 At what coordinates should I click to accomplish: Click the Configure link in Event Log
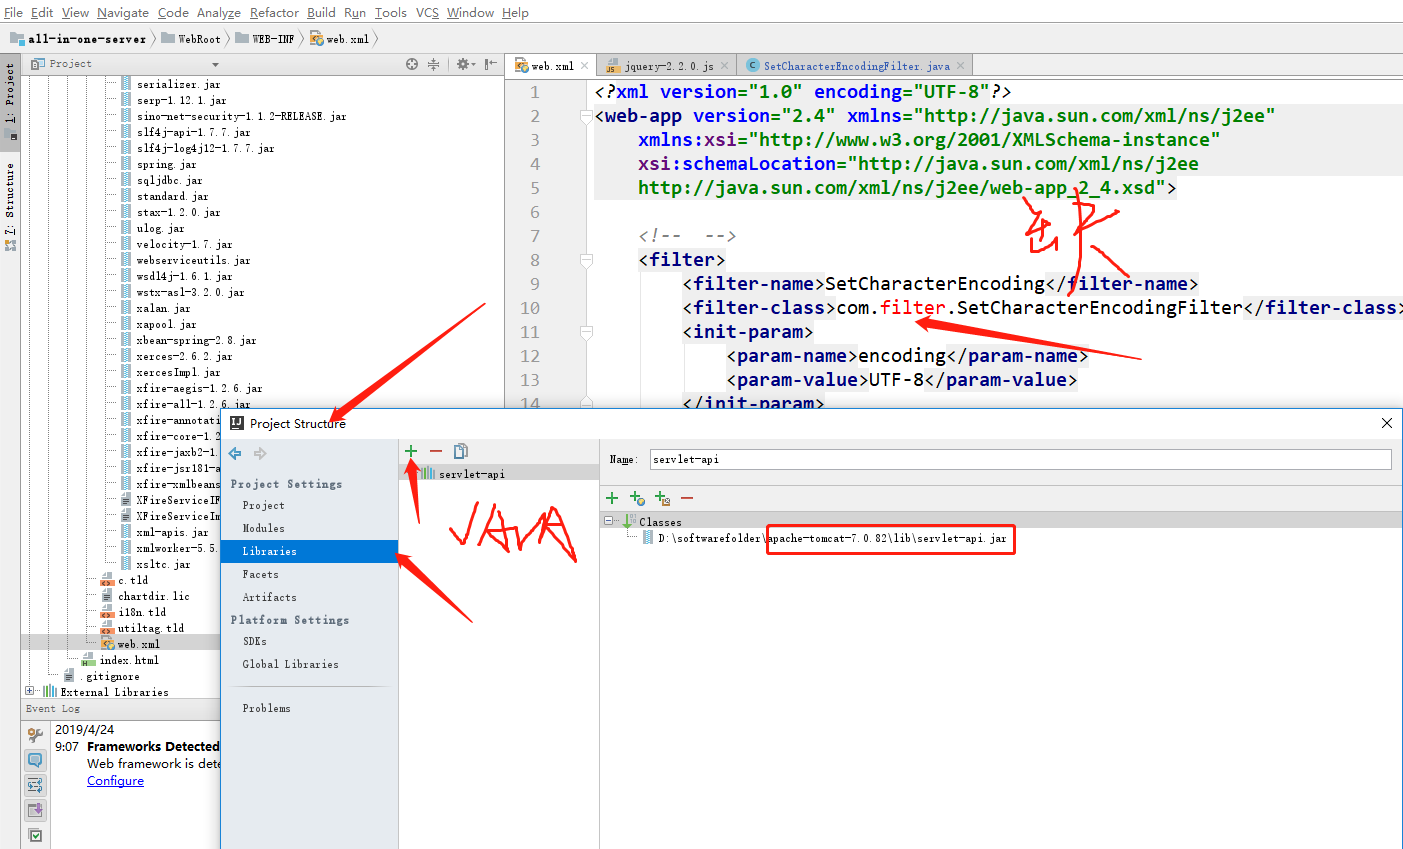click(115, 780)
